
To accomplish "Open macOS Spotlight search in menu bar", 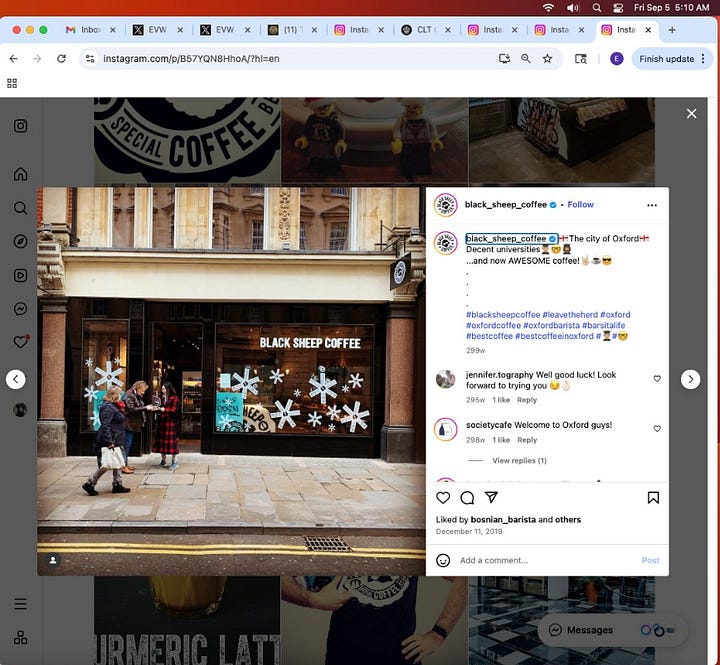I will tap(596, 8).
